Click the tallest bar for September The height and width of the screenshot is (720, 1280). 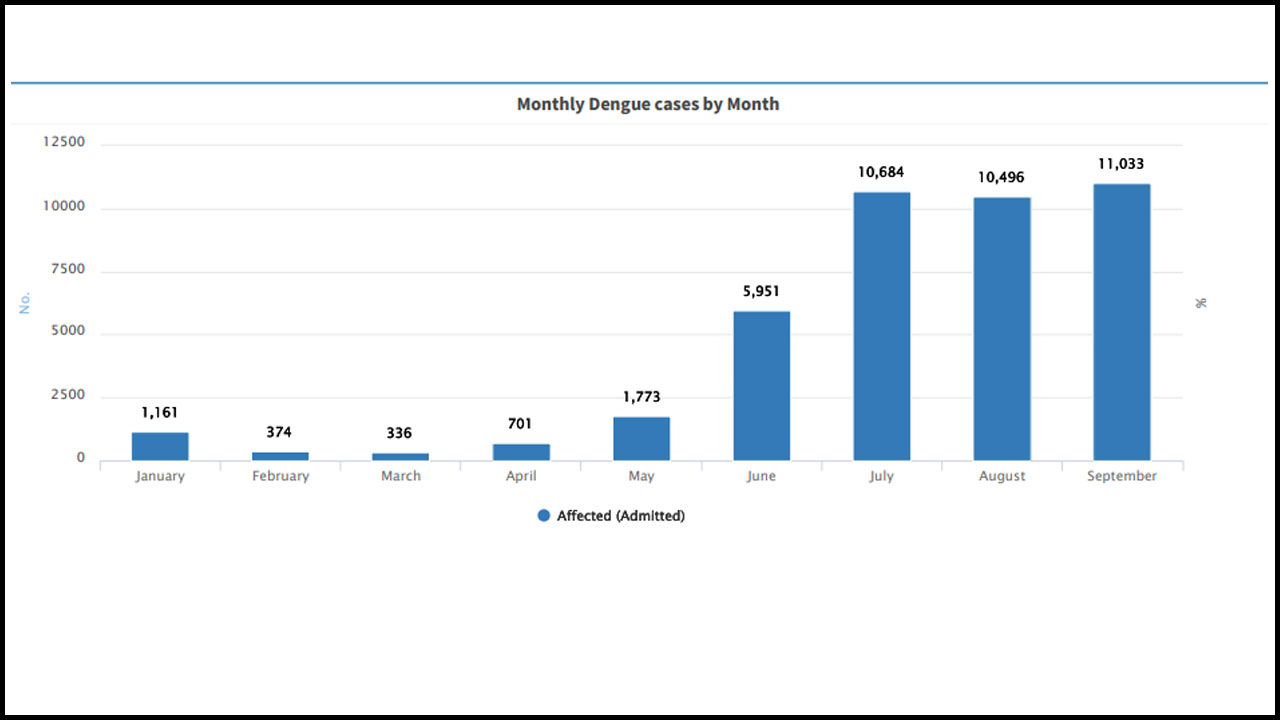click(x=1122, y=322)
